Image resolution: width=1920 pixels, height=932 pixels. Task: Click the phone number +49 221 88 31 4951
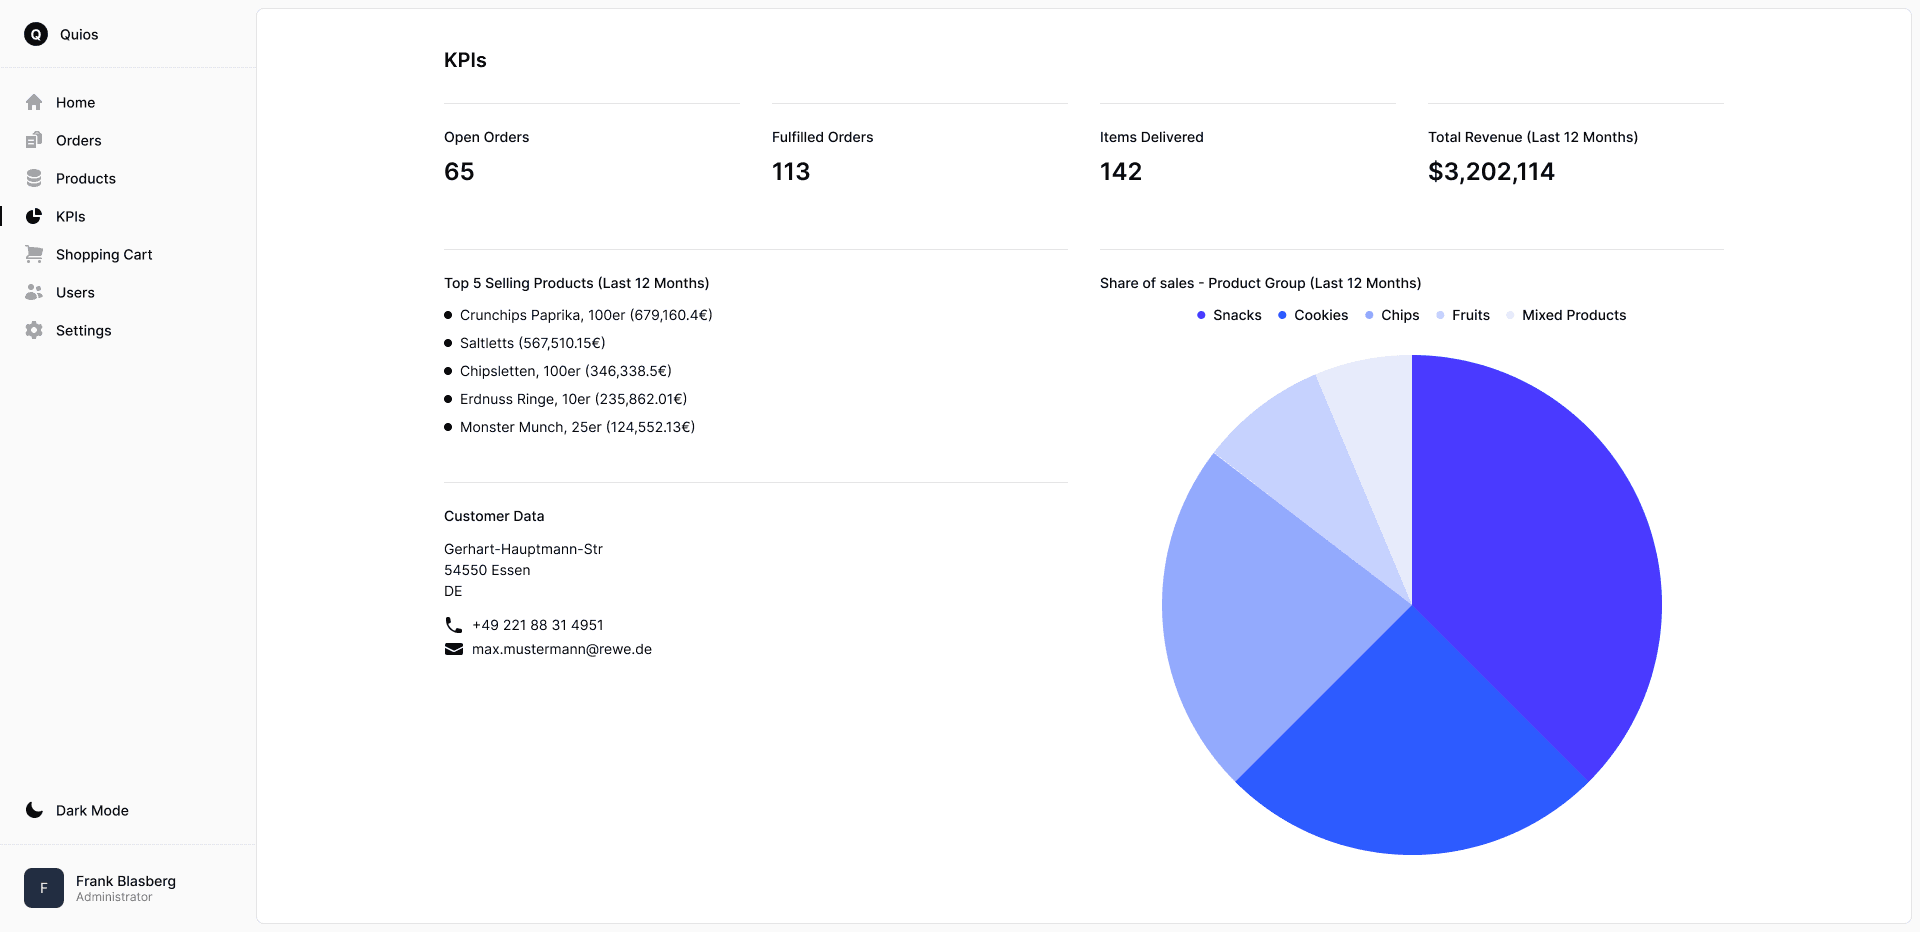(x=537, y=625)
